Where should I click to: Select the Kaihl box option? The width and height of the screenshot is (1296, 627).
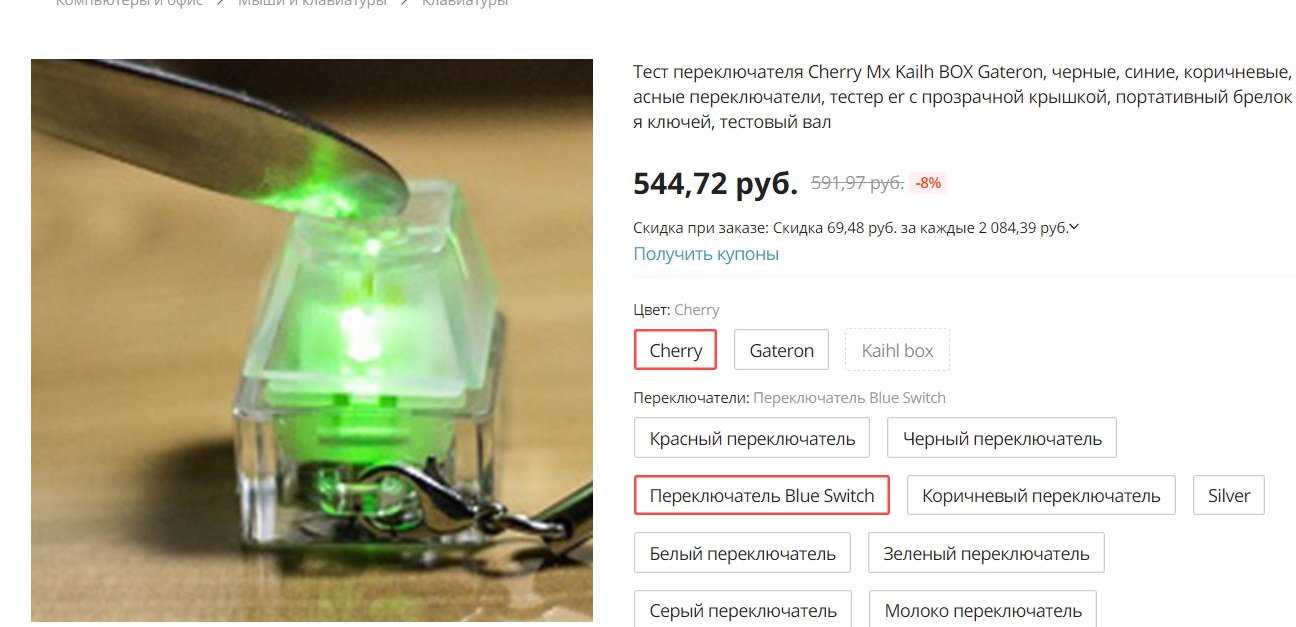click(x=897, y=350)
